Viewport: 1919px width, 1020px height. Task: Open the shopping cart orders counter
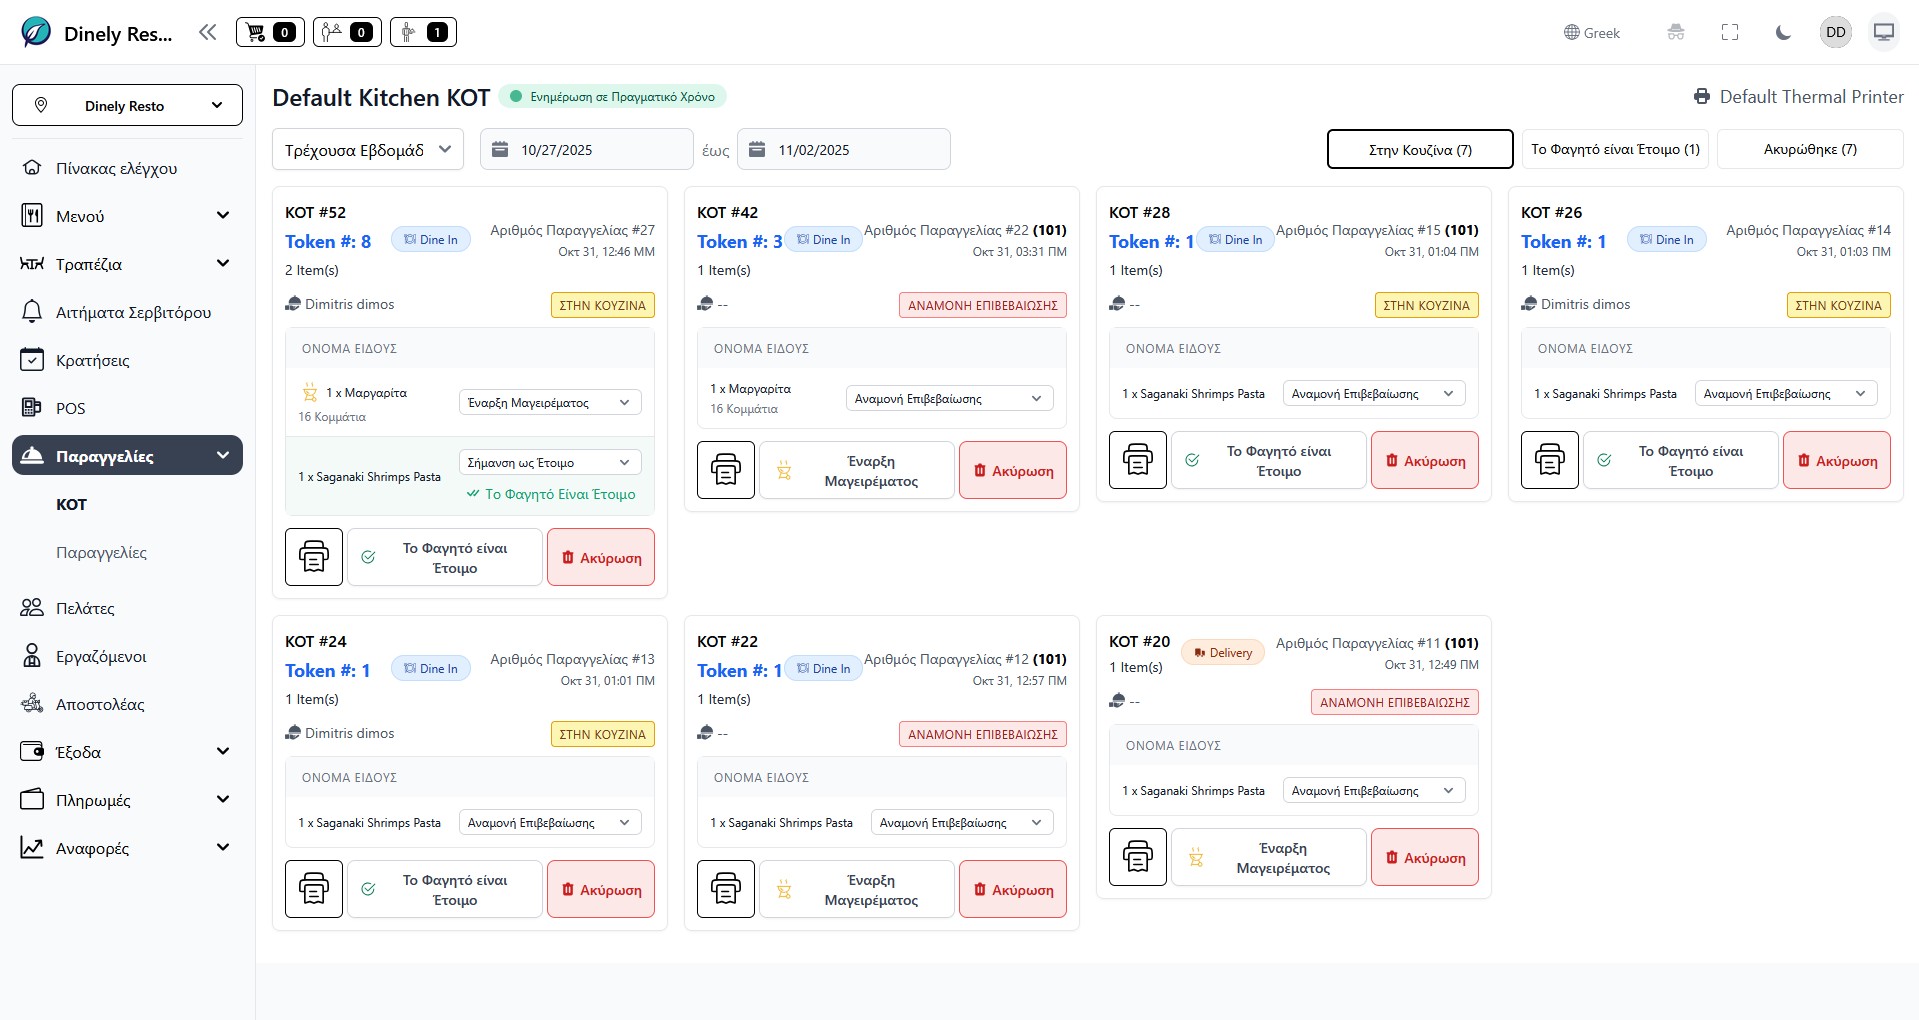click(x=270, y=32)
